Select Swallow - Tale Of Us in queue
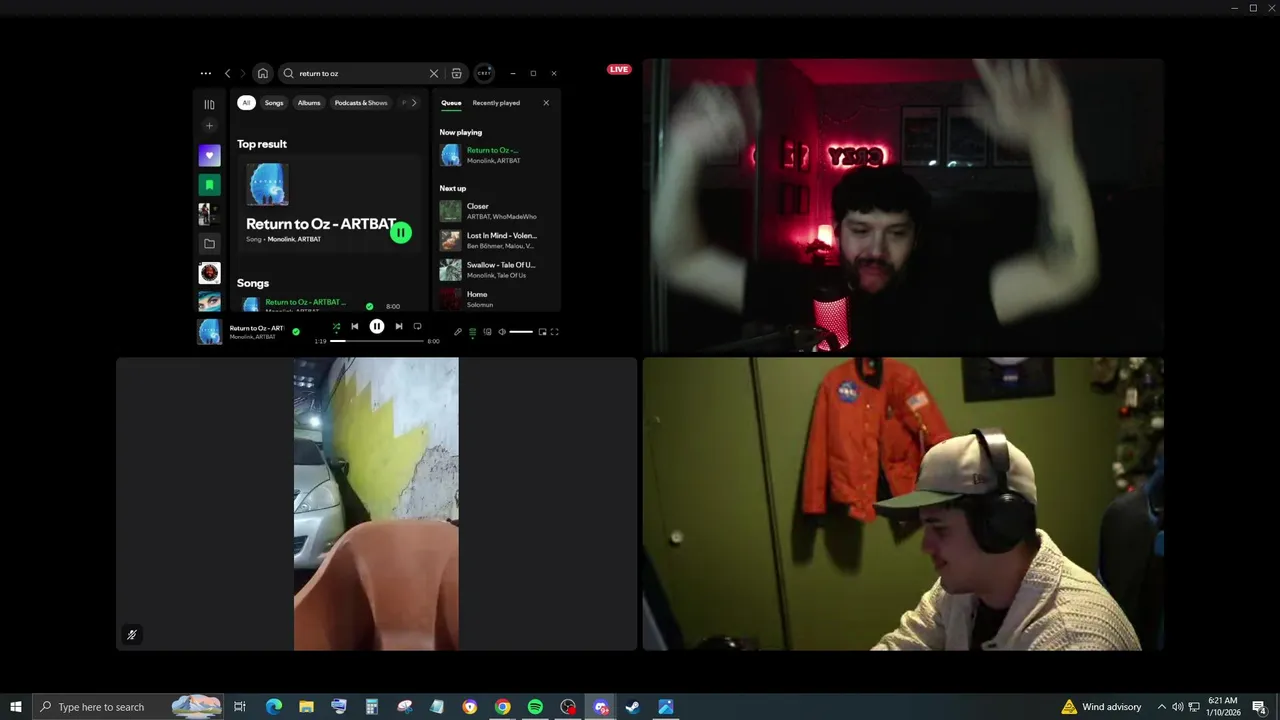Viewport: 1280px width, 720px height. [x=494, y=269]
